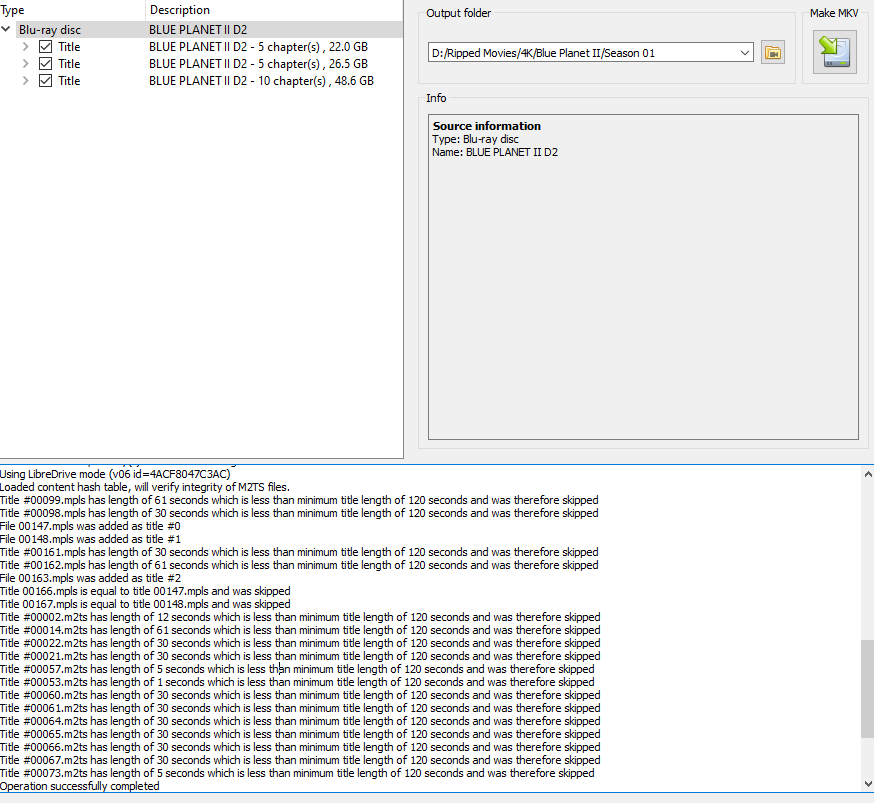Open the output folder dropdown arrow

click(745, 53)
